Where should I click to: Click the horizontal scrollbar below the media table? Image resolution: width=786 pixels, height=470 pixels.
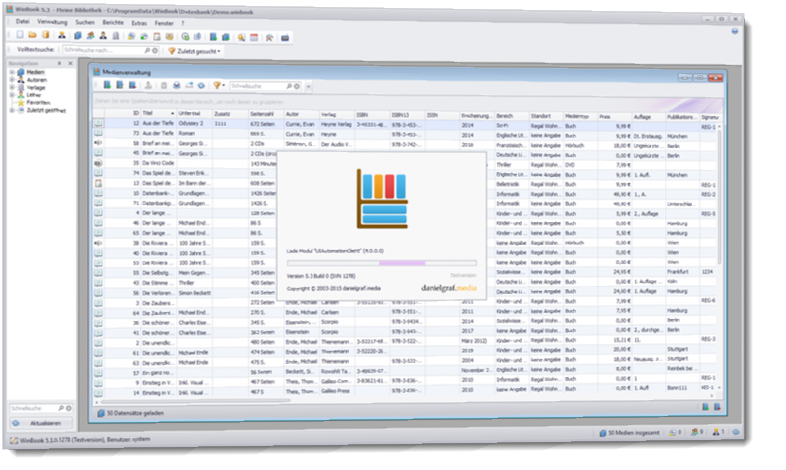pos(194,401)
